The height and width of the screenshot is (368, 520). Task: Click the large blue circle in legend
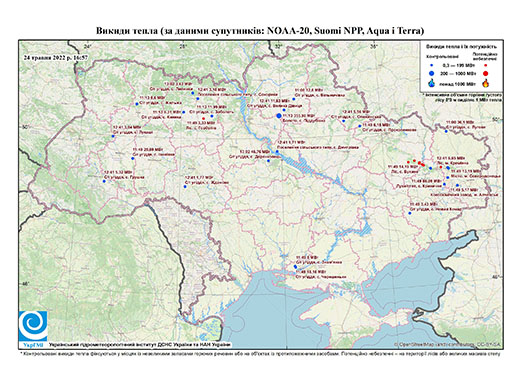tap(432, 73)
